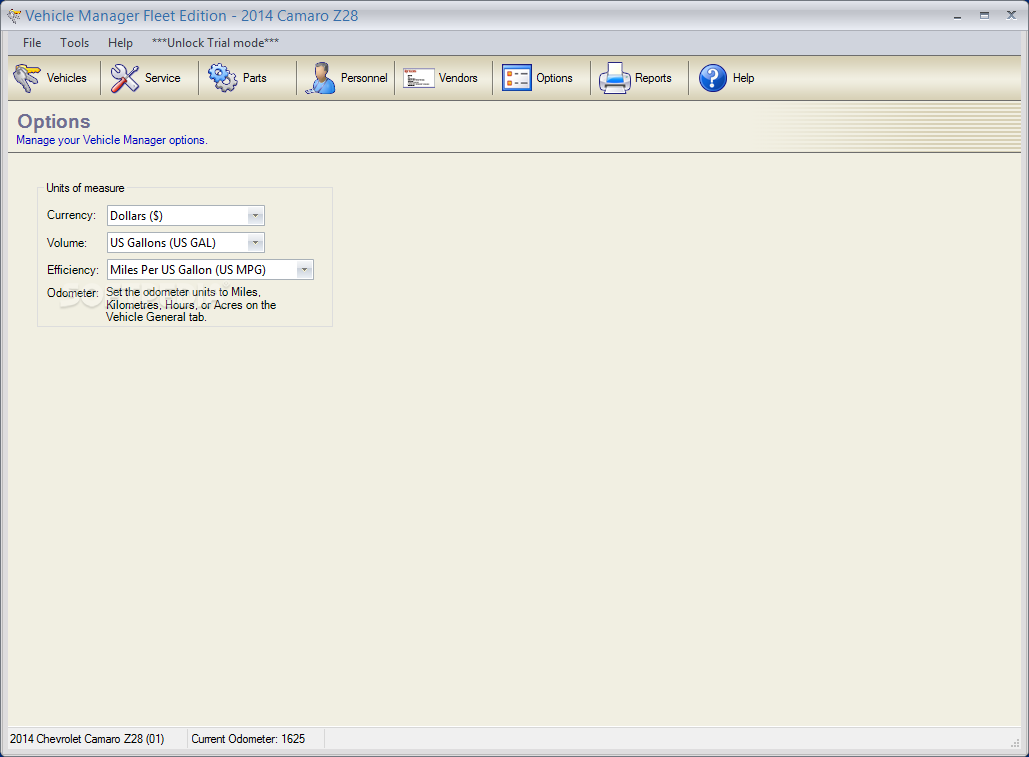Click the Options toolbar label
The image size is (1029, 757).
[554, 78]
